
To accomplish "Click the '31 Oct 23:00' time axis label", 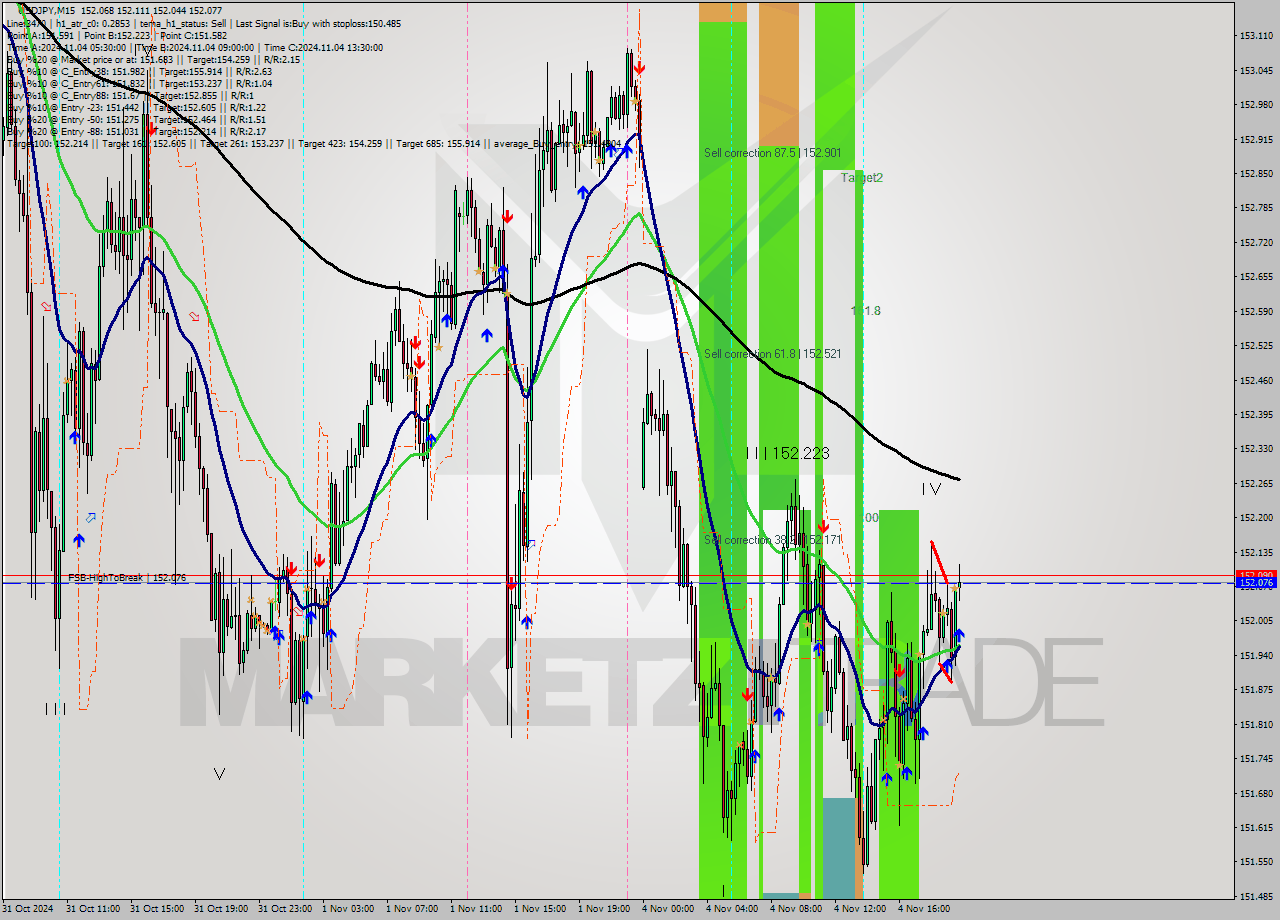I will click(x=285, y=909).
